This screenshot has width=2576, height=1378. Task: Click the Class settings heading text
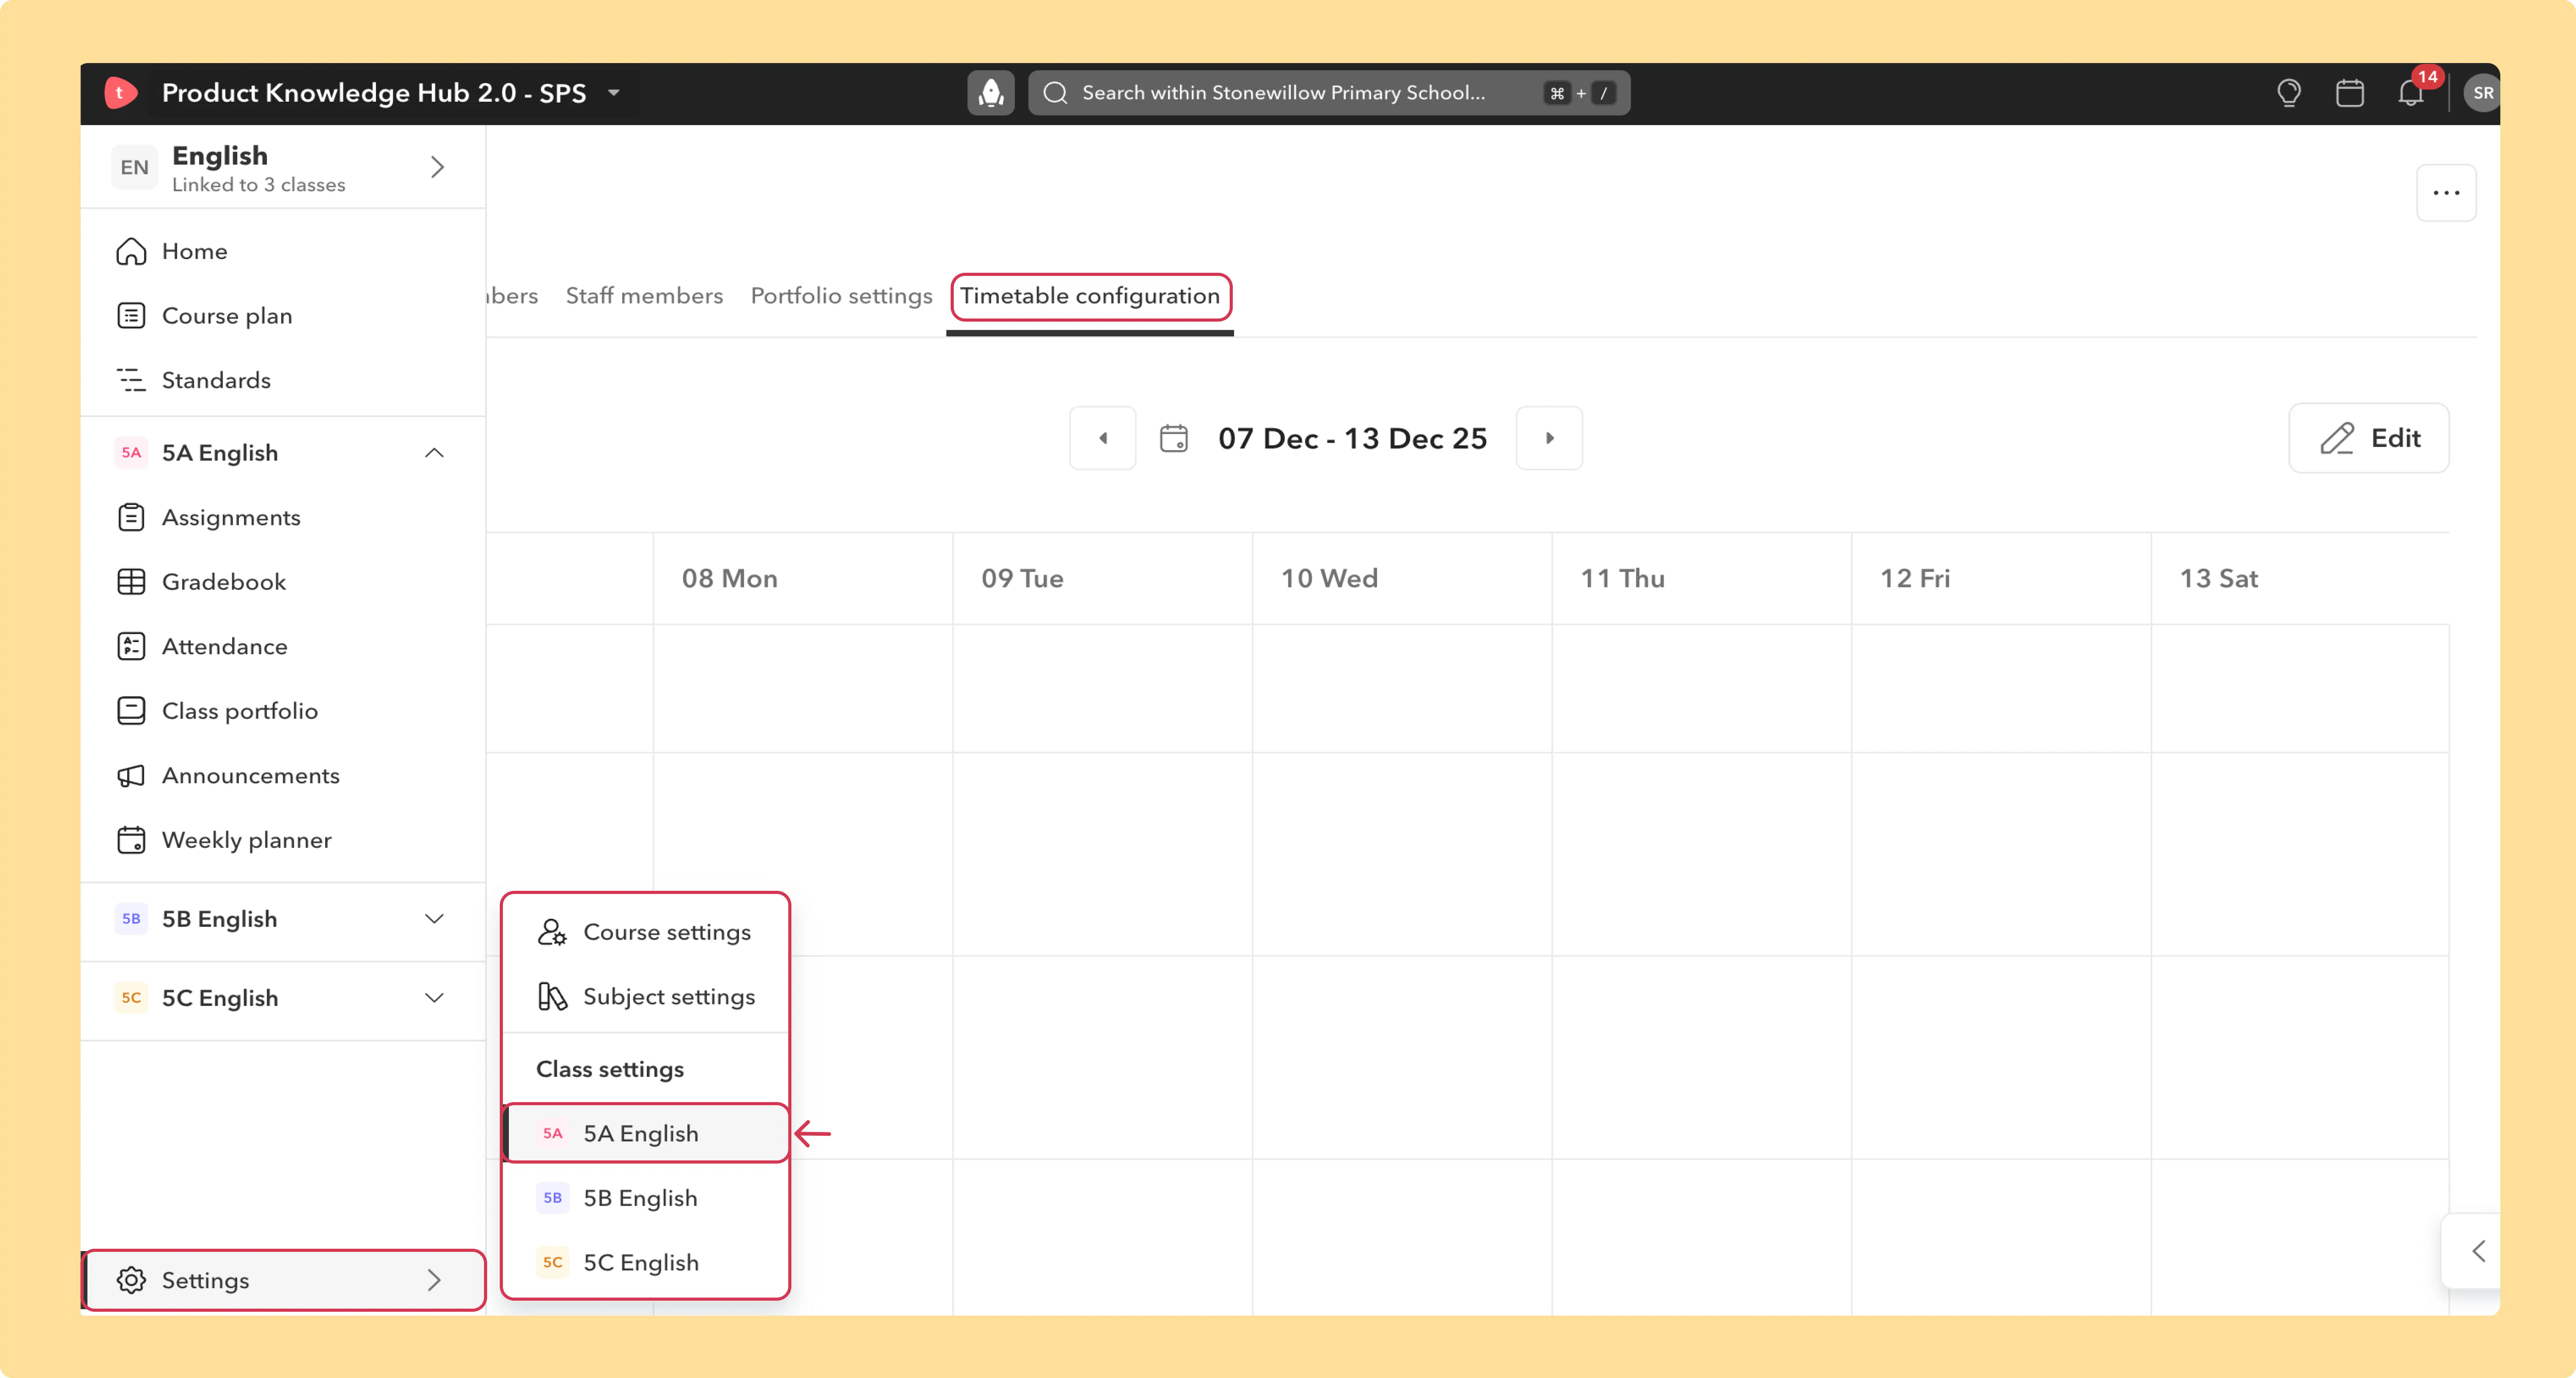[x=610, y=1070]
